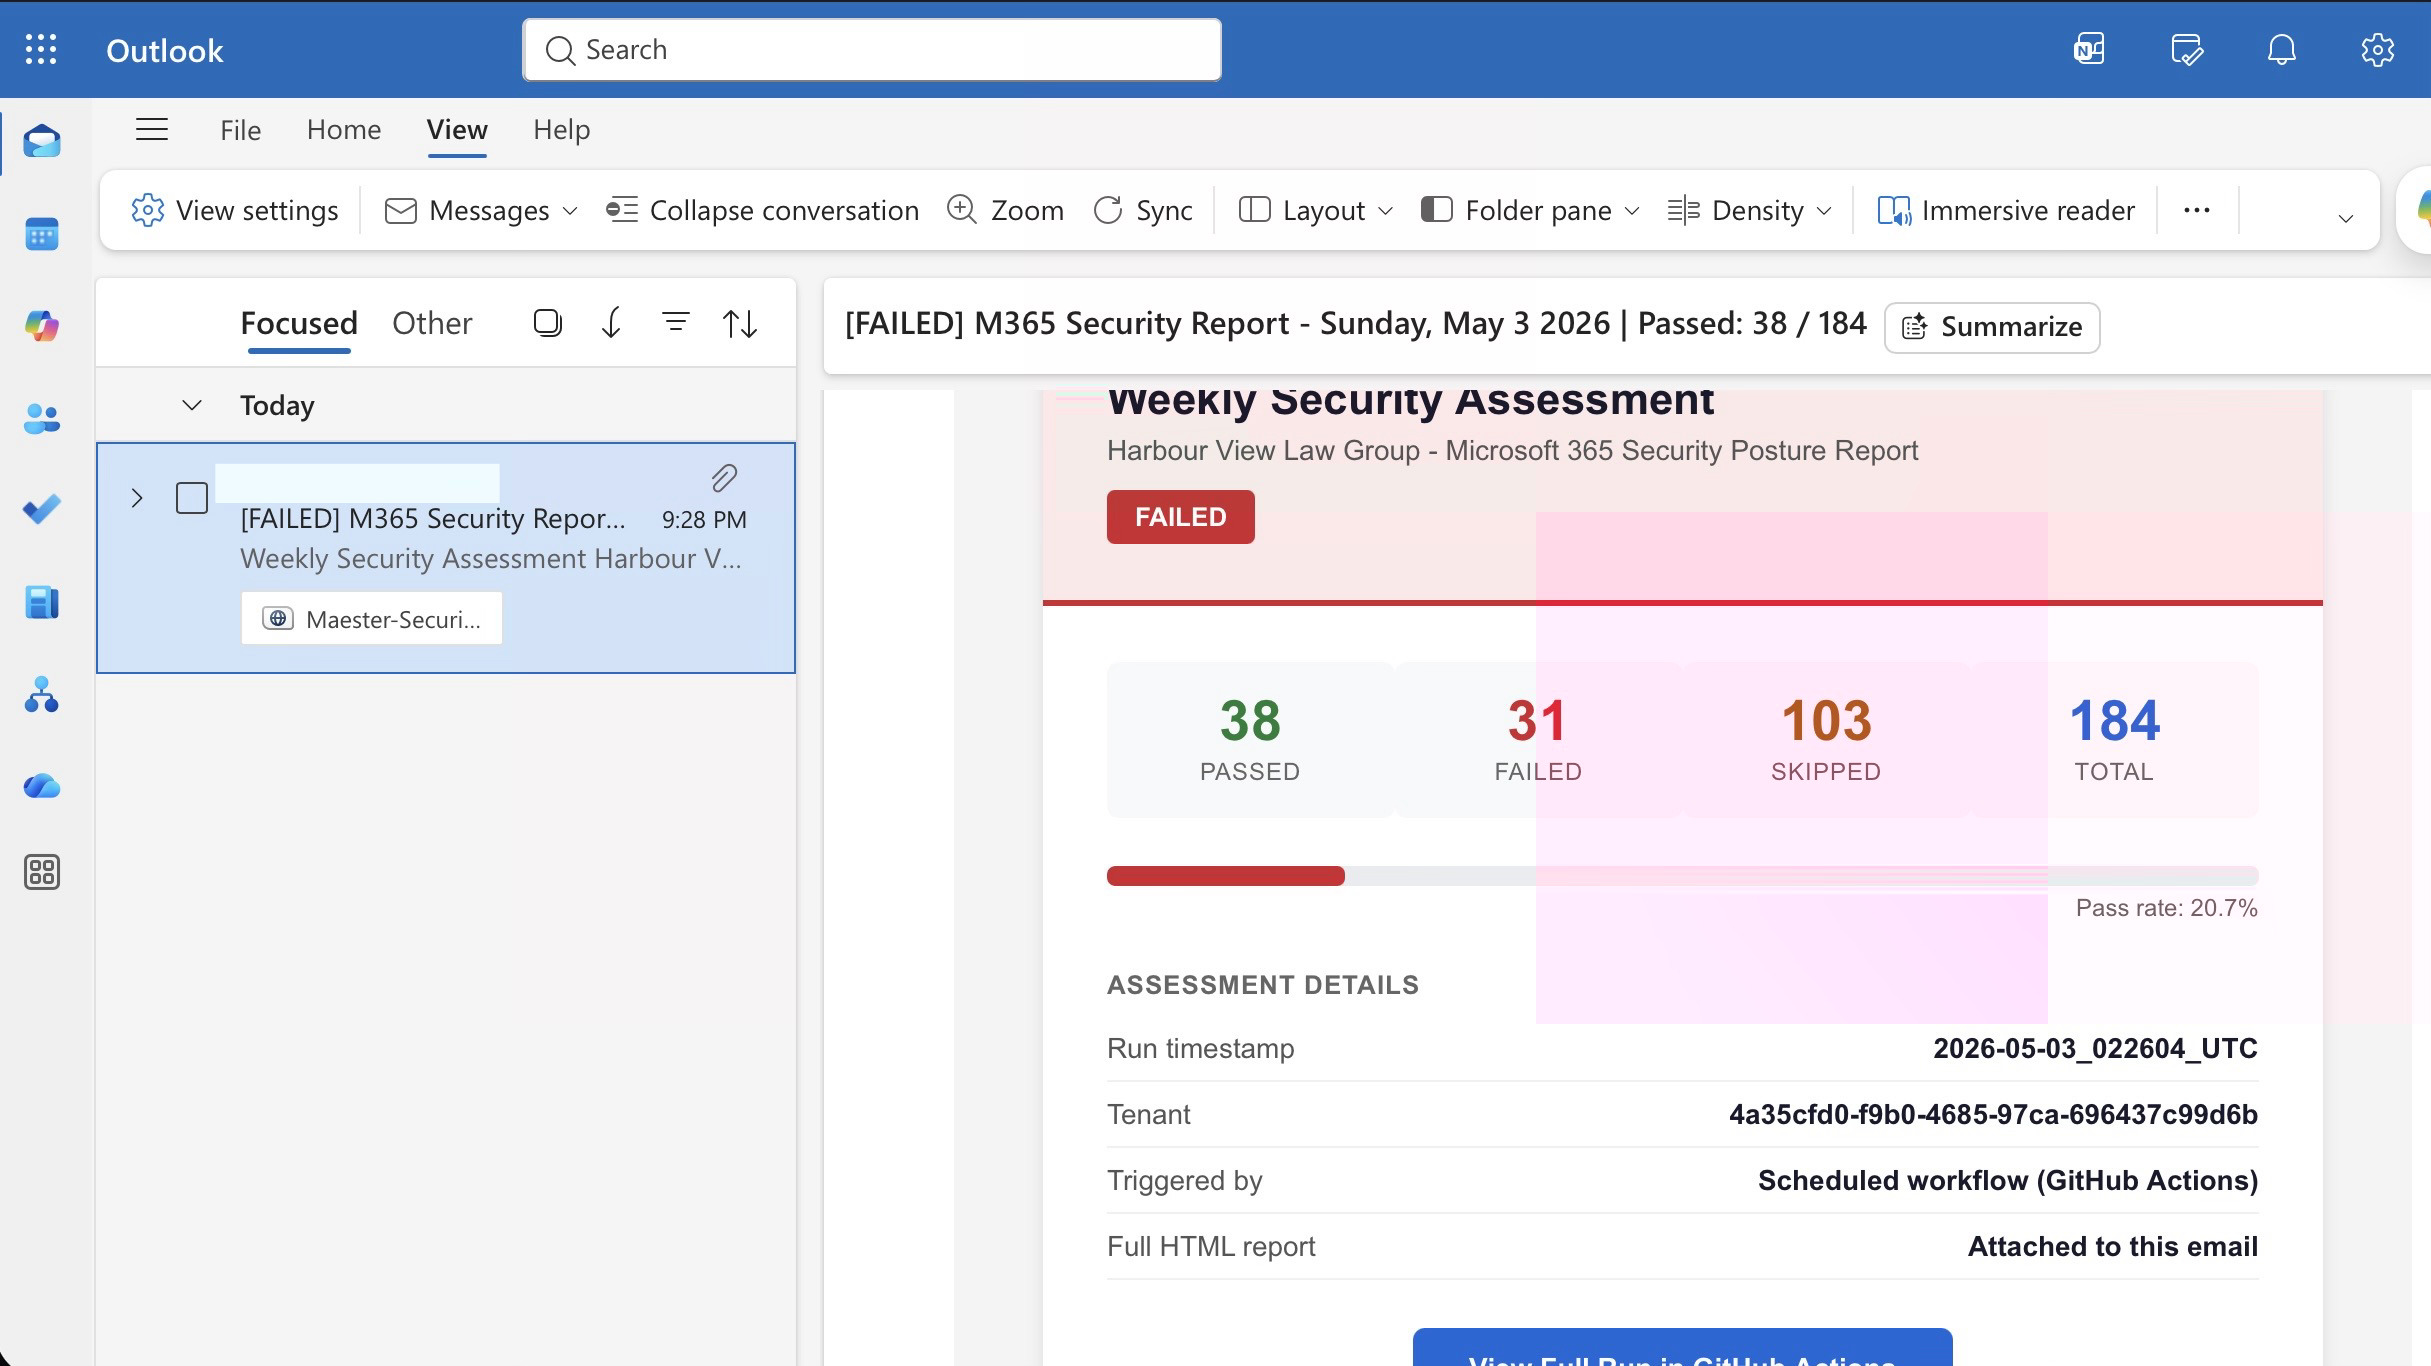
Task: Click the ASSESSMENT DETAILS heading
Action: (1263, 985)
